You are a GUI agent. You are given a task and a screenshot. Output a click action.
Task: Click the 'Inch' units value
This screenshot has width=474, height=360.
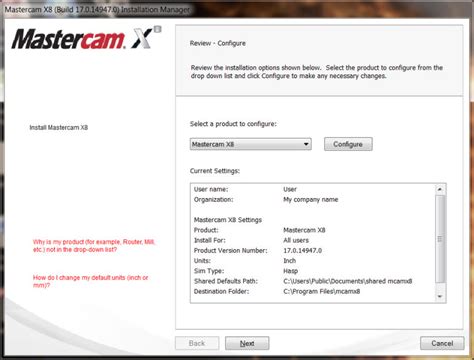(289, 261)
